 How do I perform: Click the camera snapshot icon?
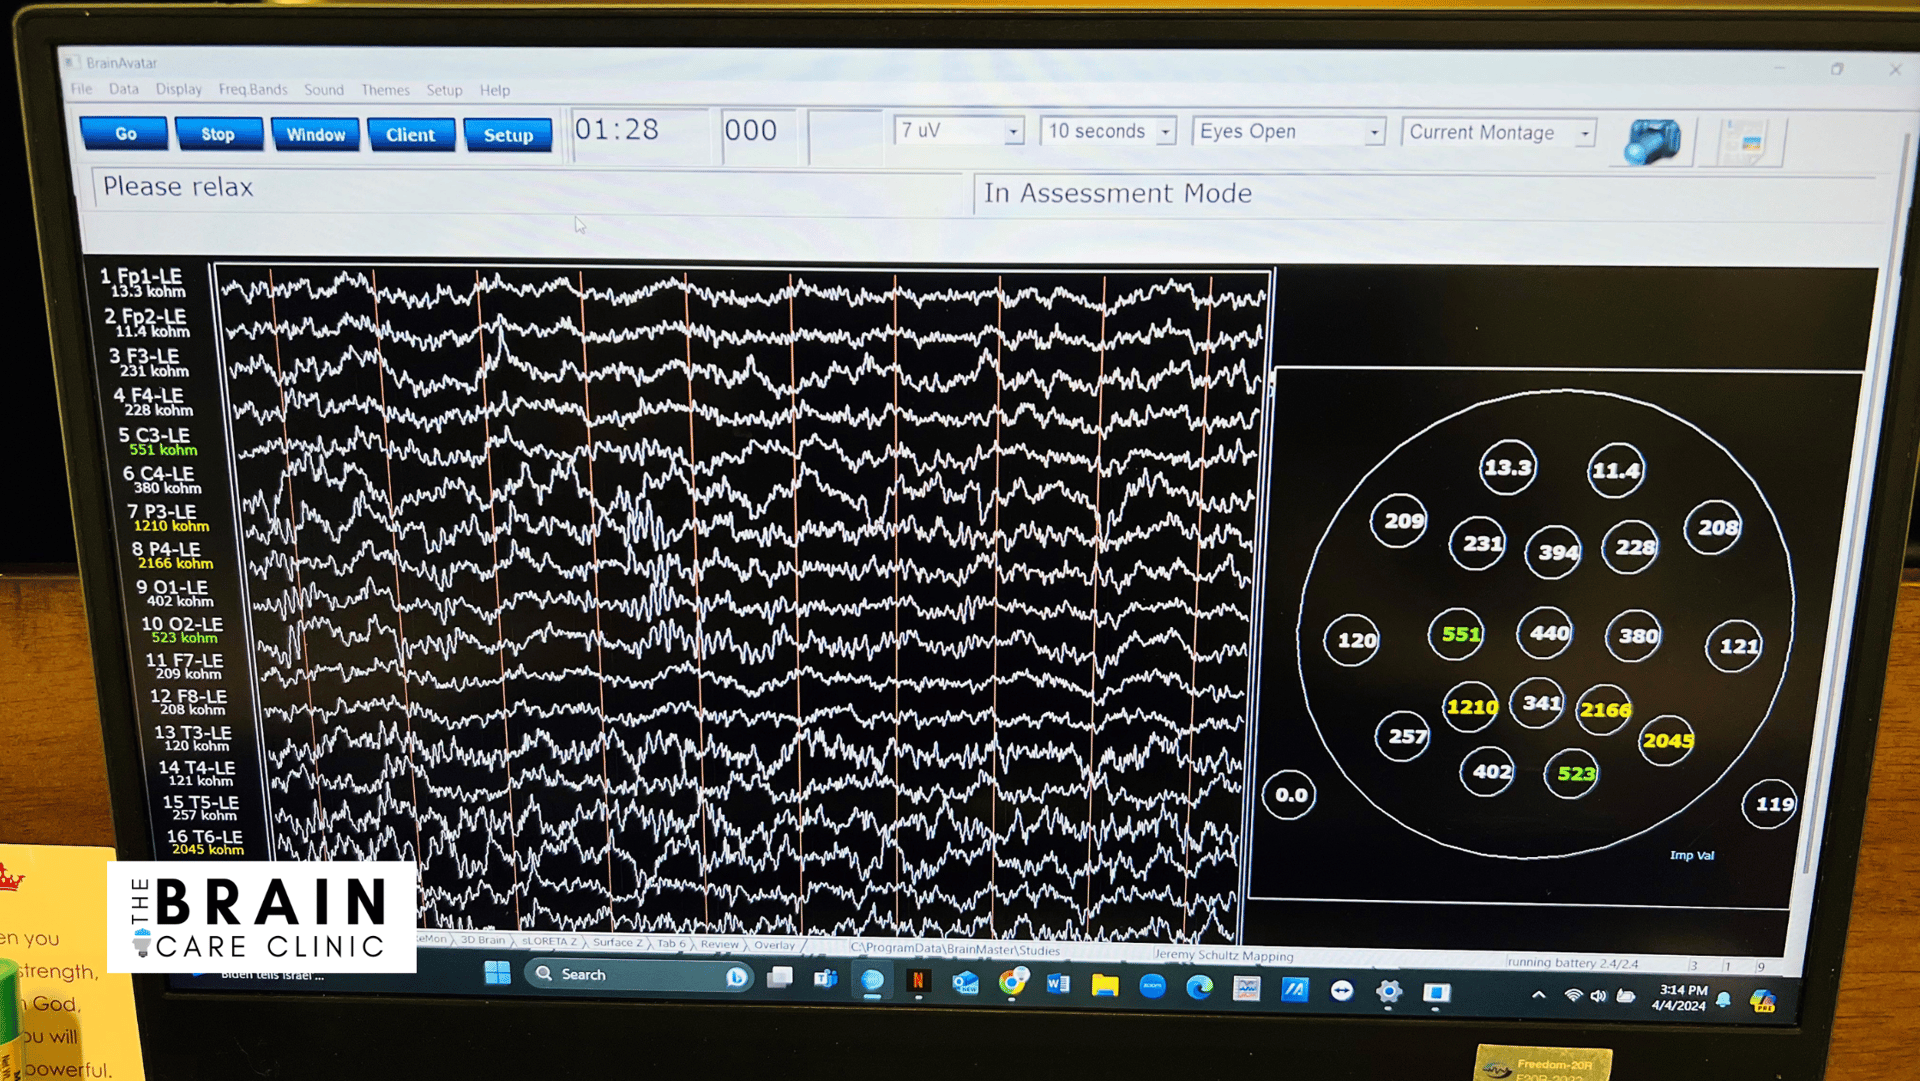[1652, 140]
